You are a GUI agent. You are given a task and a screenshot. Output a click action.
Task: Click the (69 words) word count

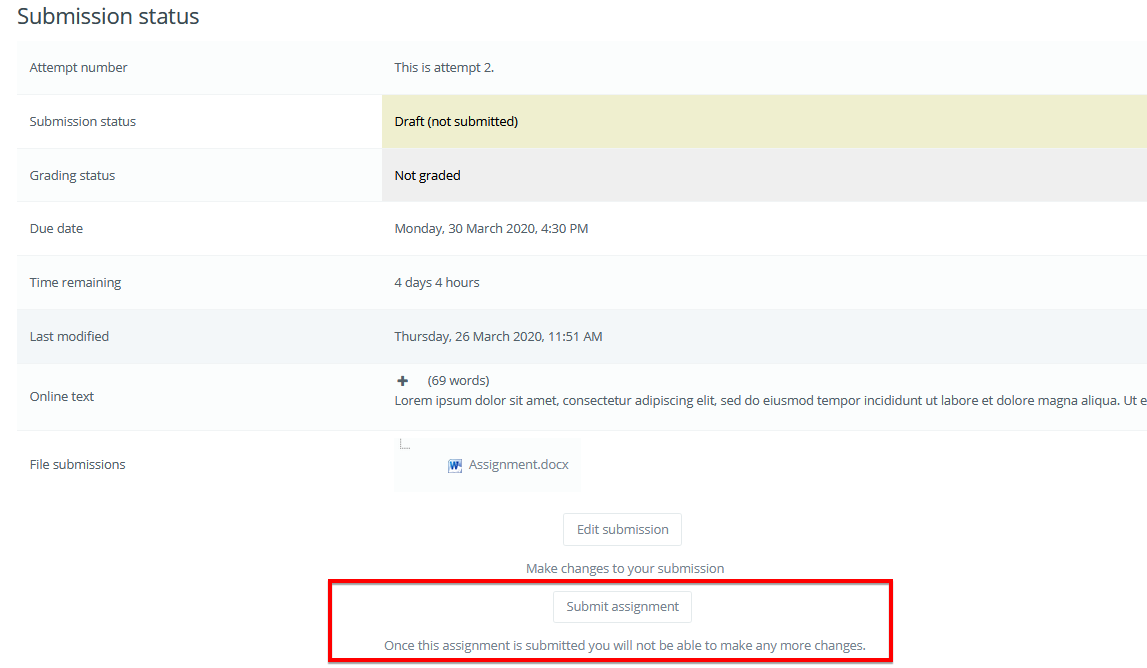[458, 381]
